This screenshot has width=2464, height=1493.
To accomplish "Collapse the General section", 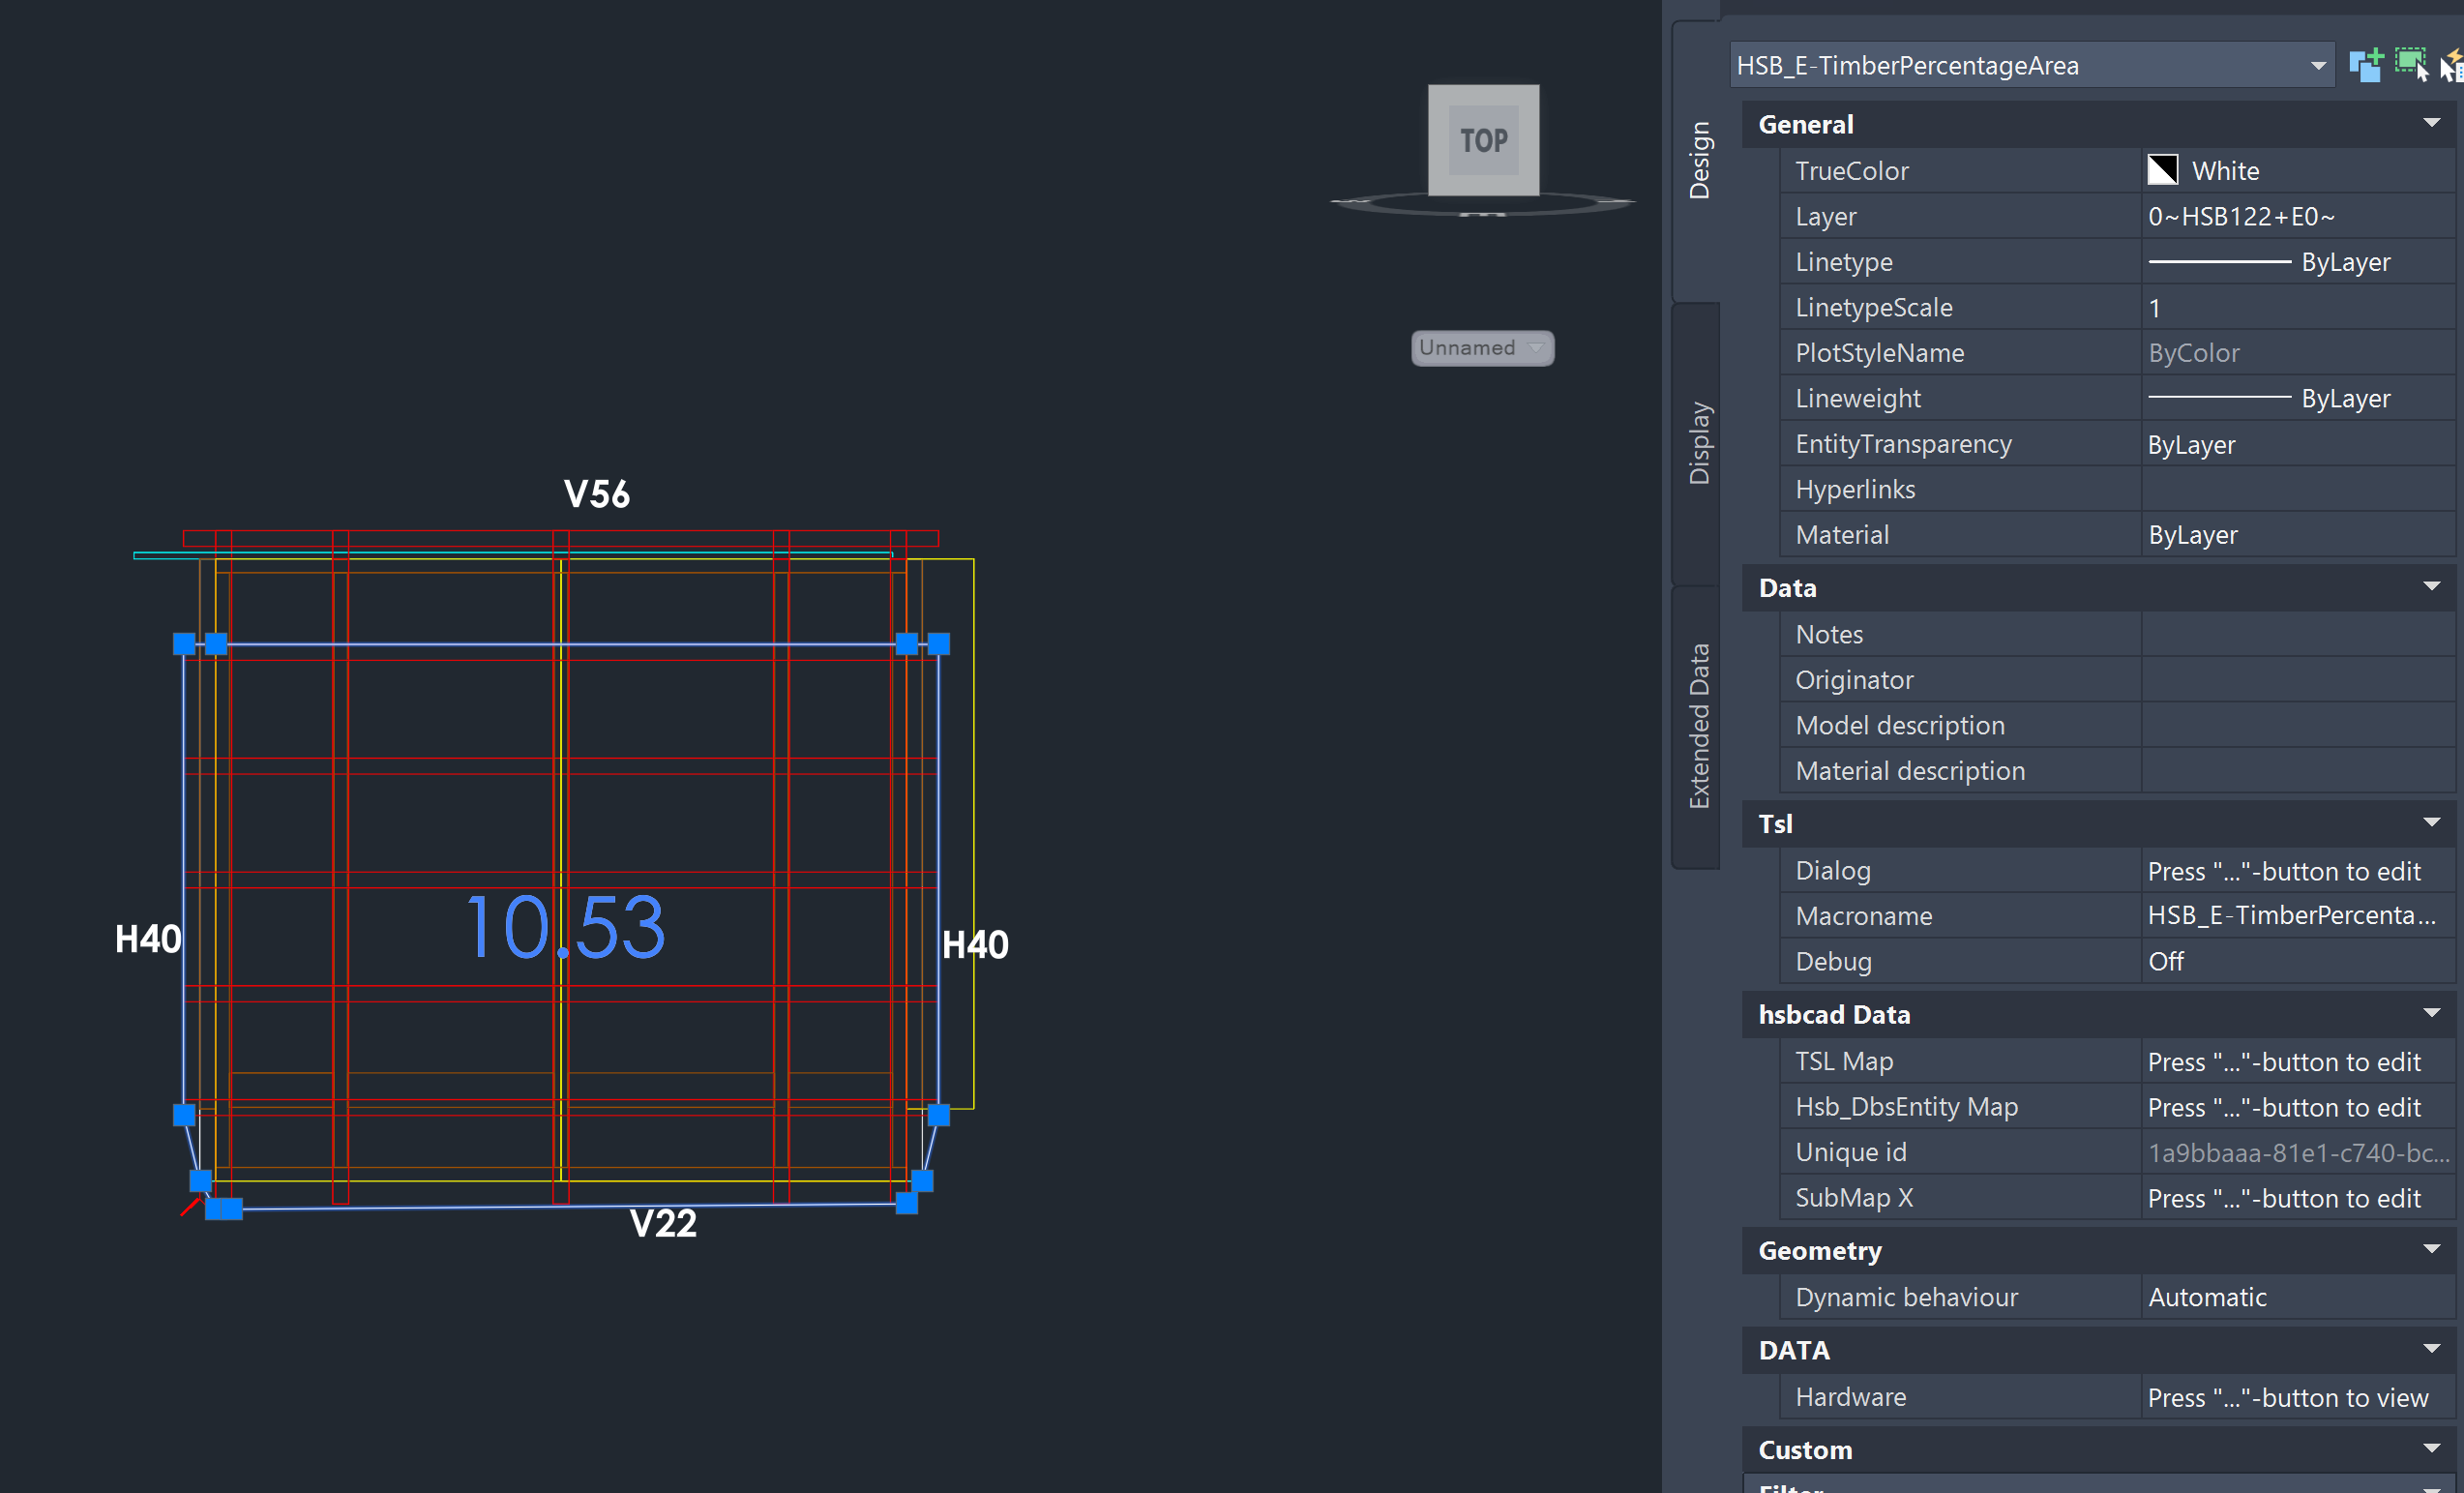I will click(x=2431, y=124).
